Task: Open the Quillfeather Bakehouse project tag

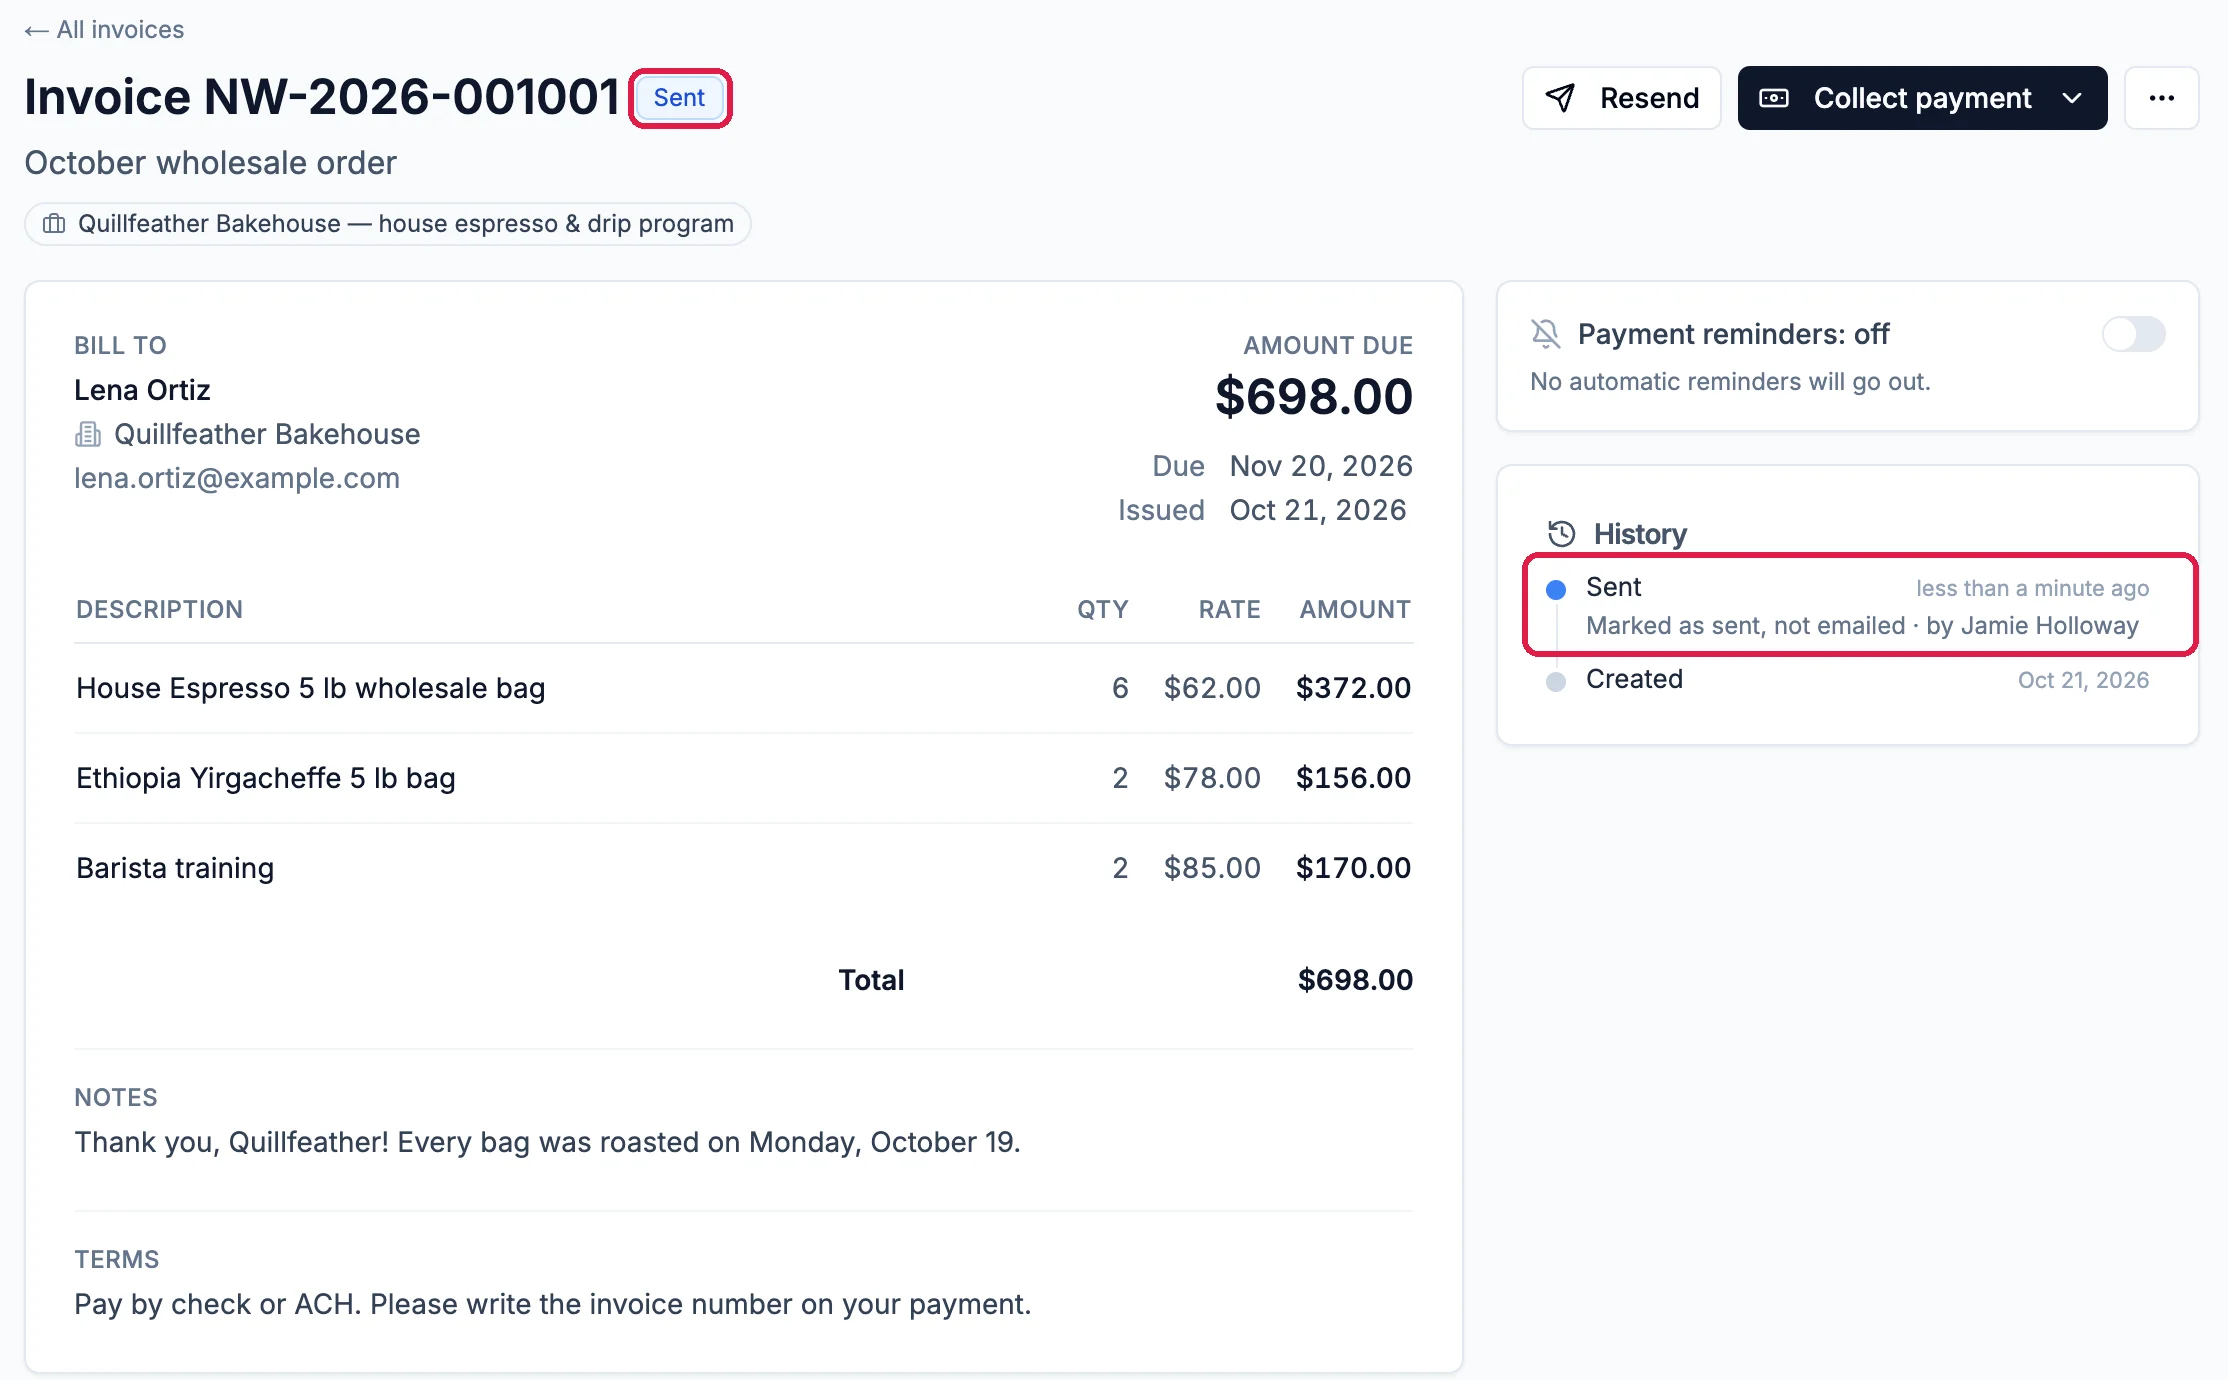Action: (x=388, y=224)
